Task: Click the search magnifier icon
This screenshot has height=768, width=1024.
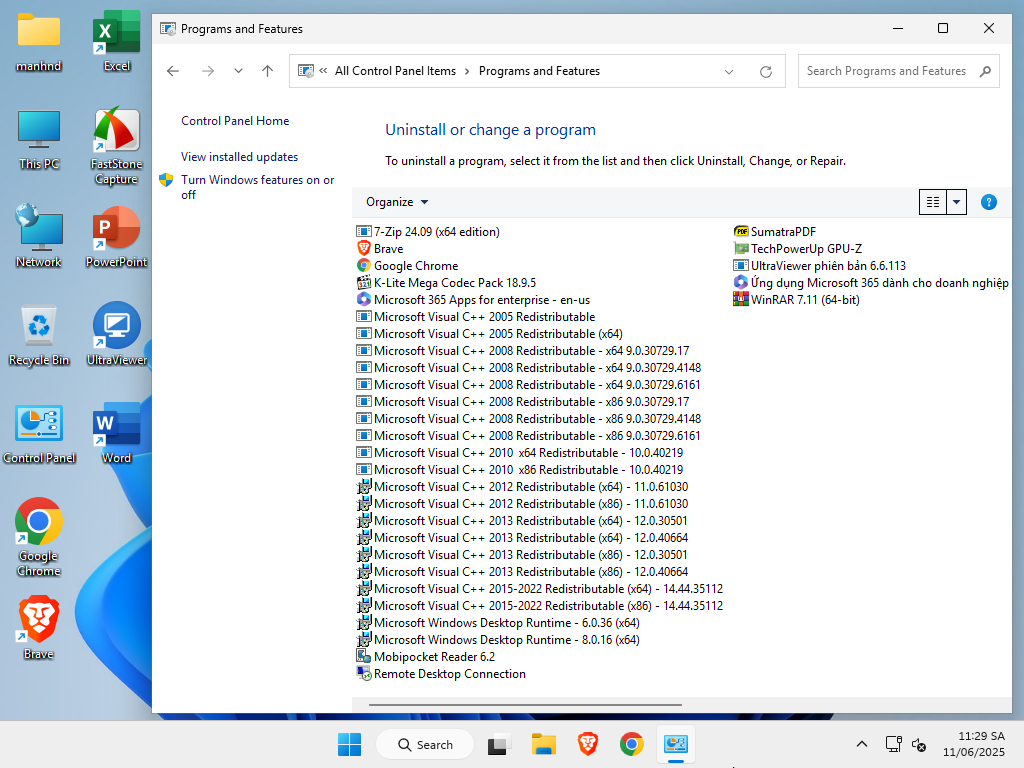Action: (x=984, y=71)
